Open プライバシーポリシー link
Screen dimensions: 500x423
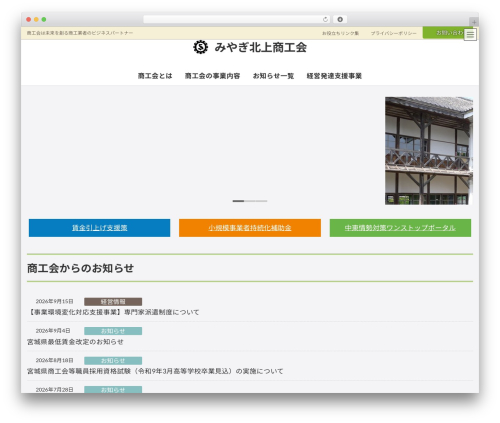(393, 33)
